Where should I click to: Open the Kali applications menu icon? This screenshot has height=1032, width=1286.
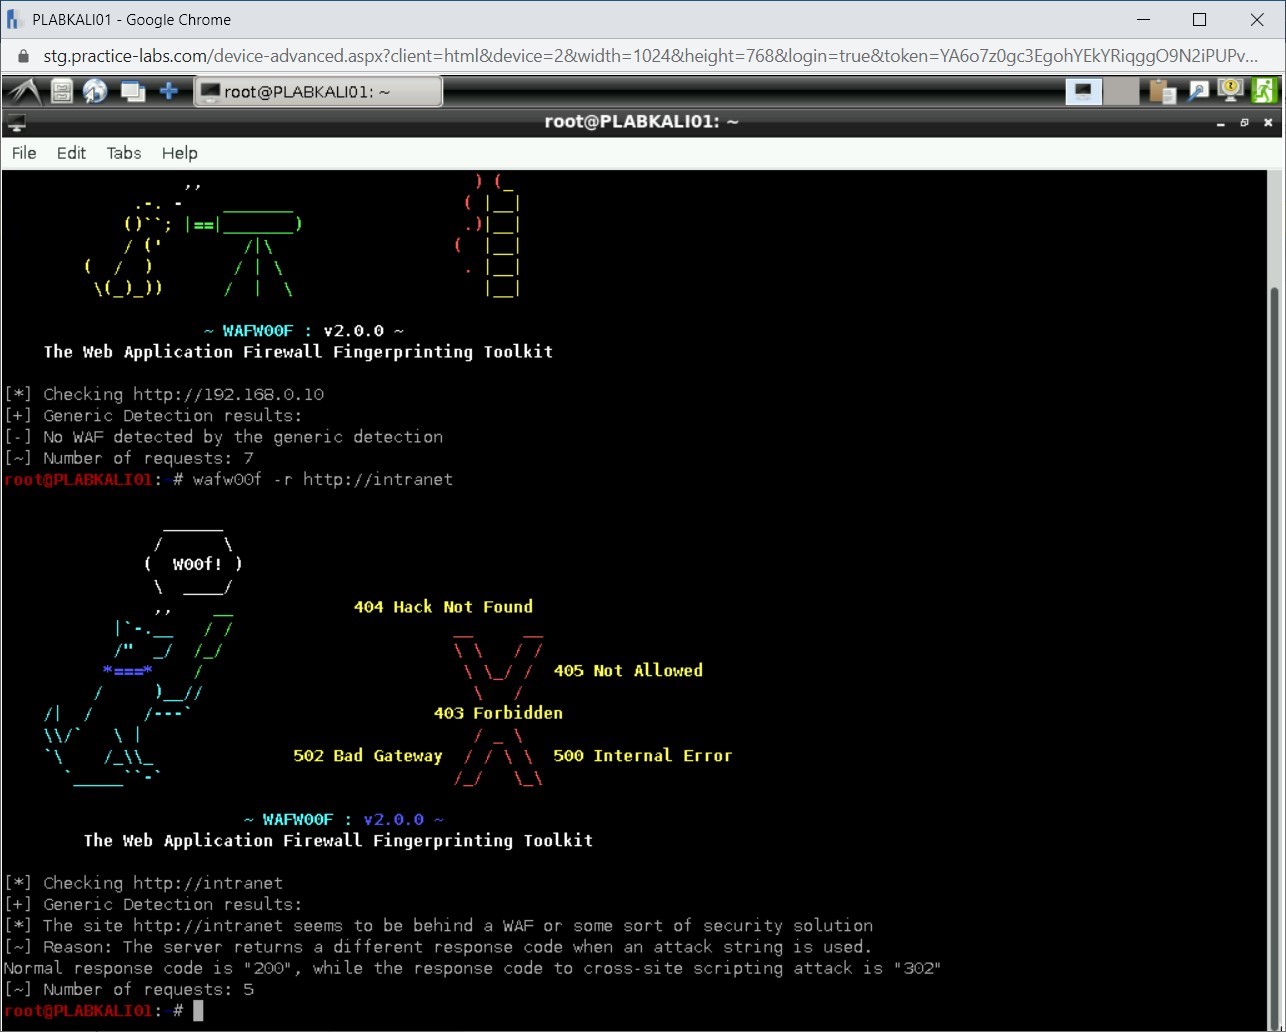25,92
